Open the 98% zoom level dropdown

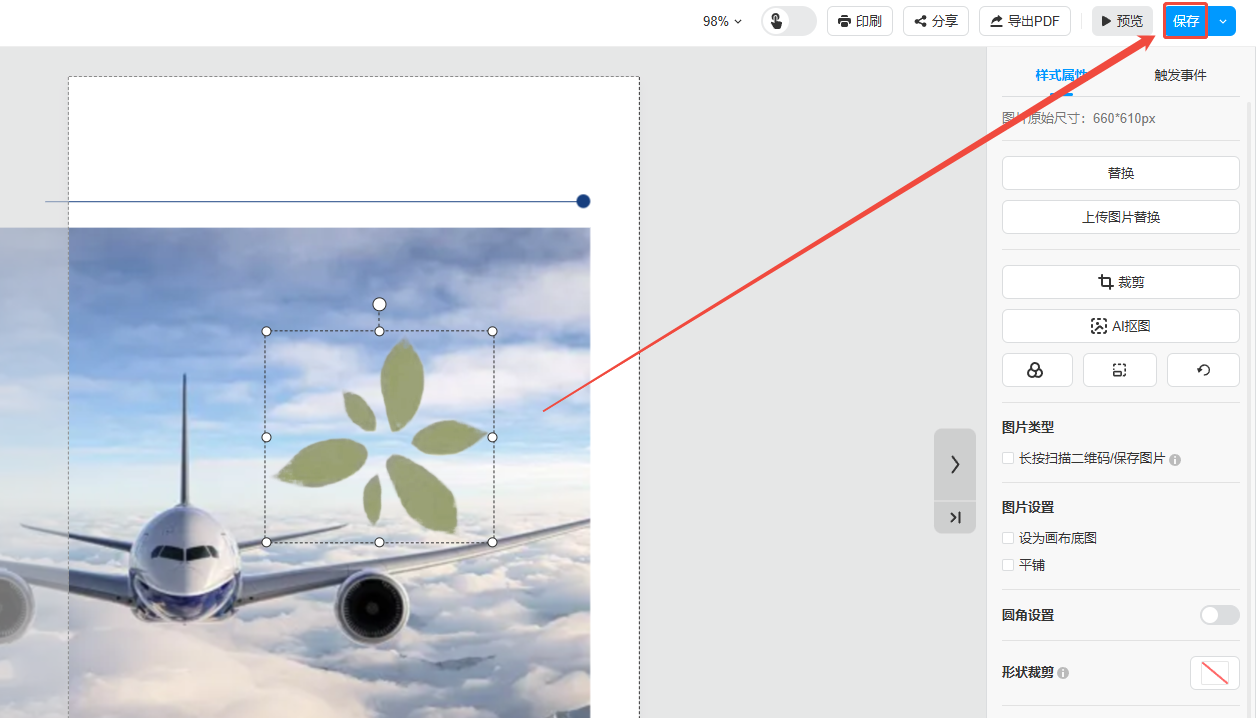pyautogui.click(x=722, y=21)
